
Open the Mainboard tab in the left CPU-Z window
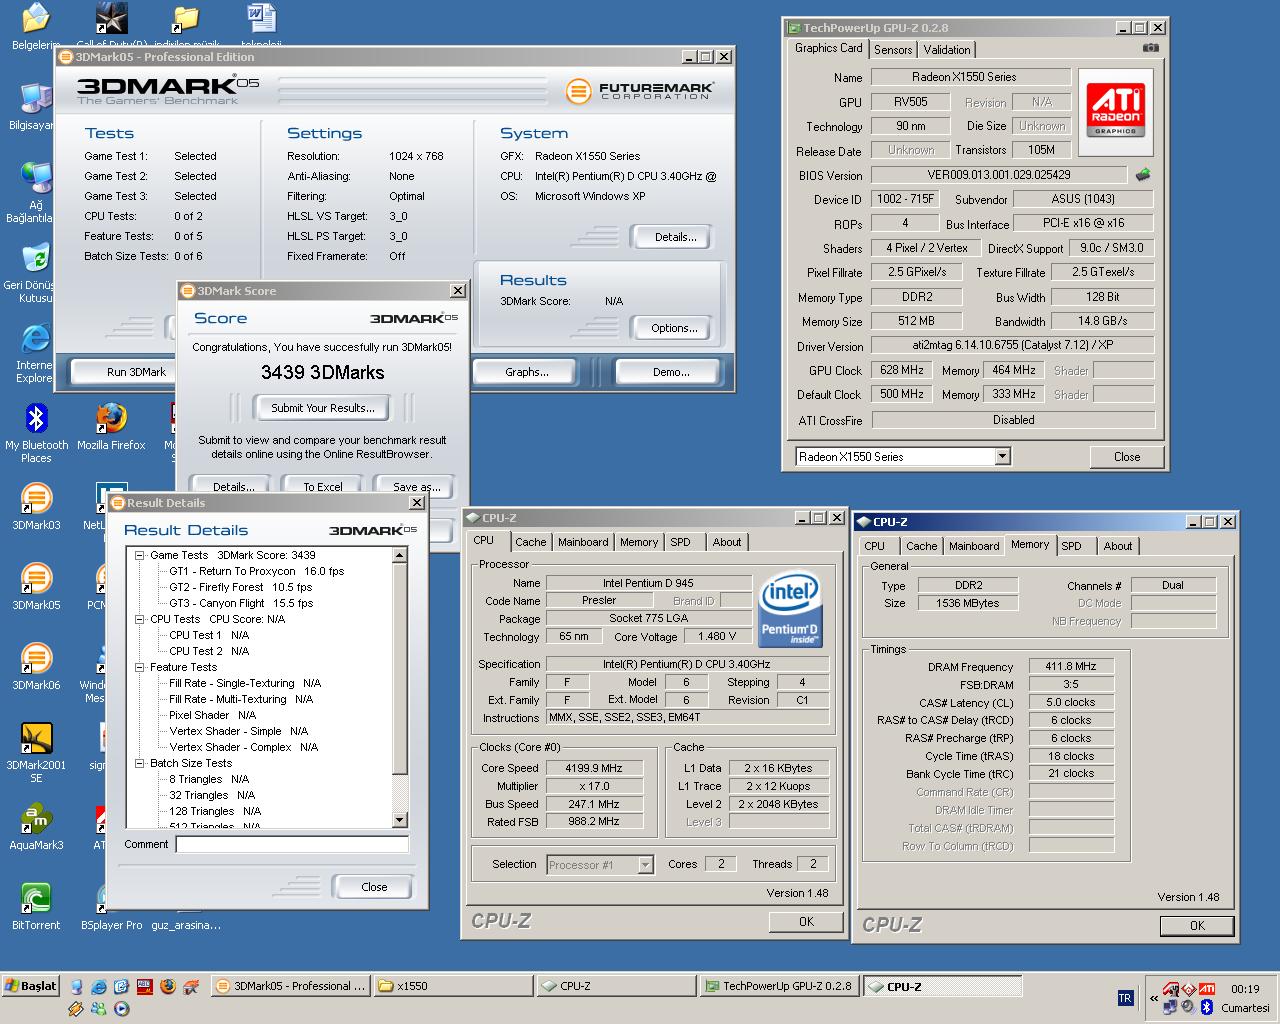pyautogui.click(x=583, y=542)
